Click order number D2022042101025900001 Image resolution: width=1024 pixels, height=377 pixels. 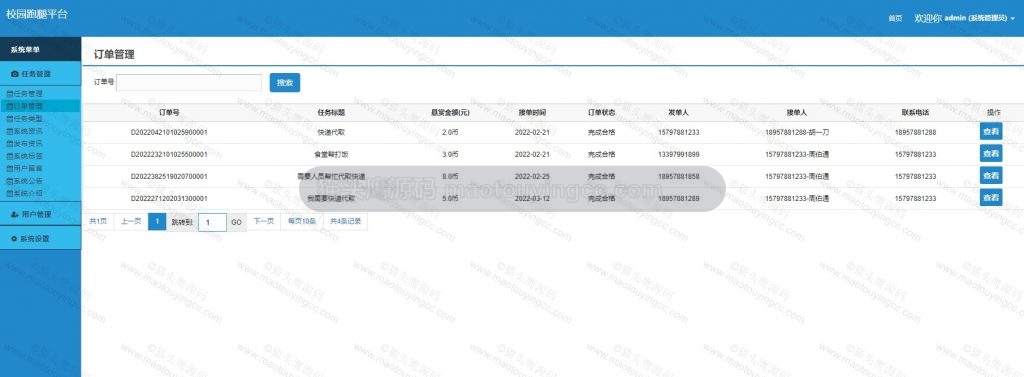click(x=169, y=133)
